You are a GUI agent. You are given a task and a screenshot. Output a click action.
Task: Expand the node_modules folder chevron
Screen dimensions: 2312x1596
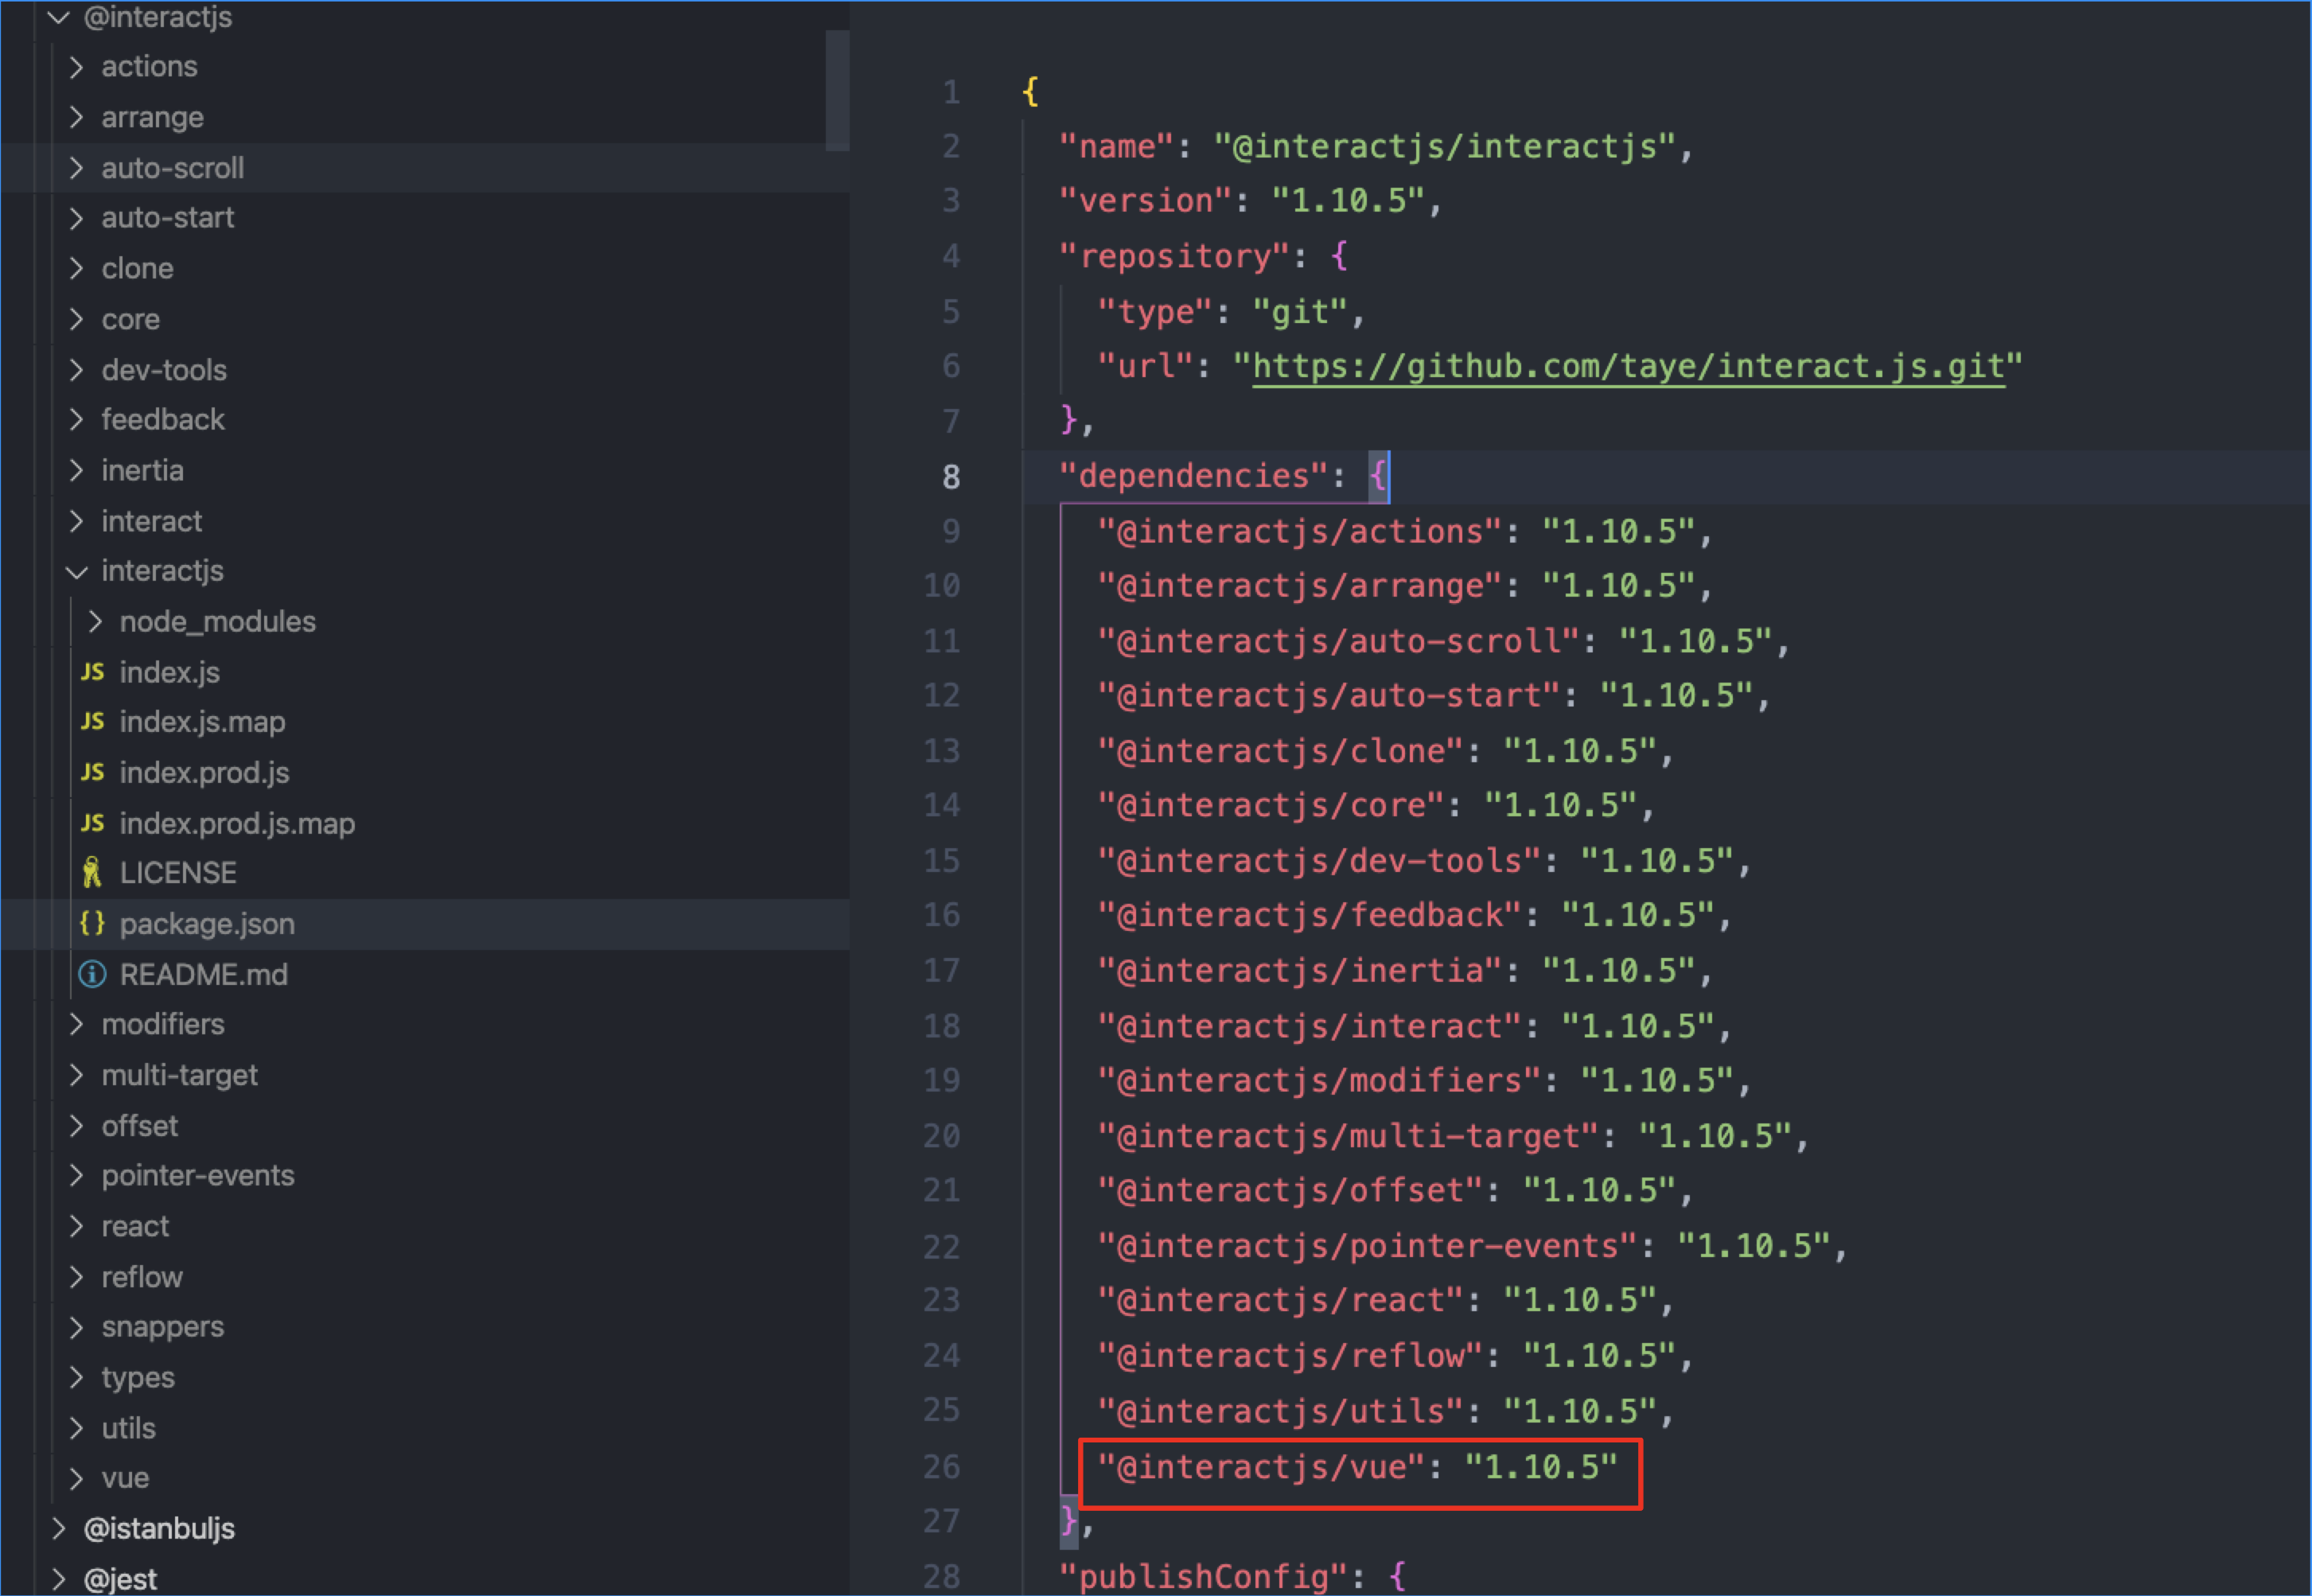(95, 622)
